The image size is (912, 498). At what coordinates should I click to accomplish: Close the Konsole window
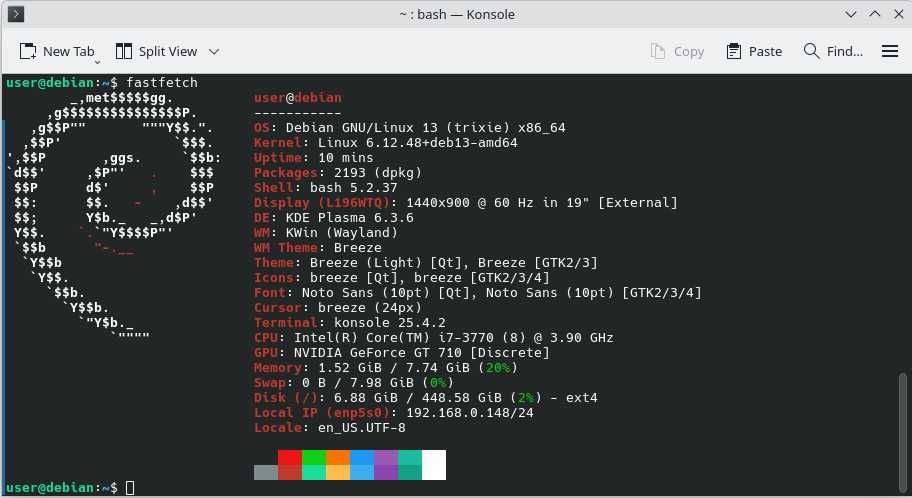[899, 14]
